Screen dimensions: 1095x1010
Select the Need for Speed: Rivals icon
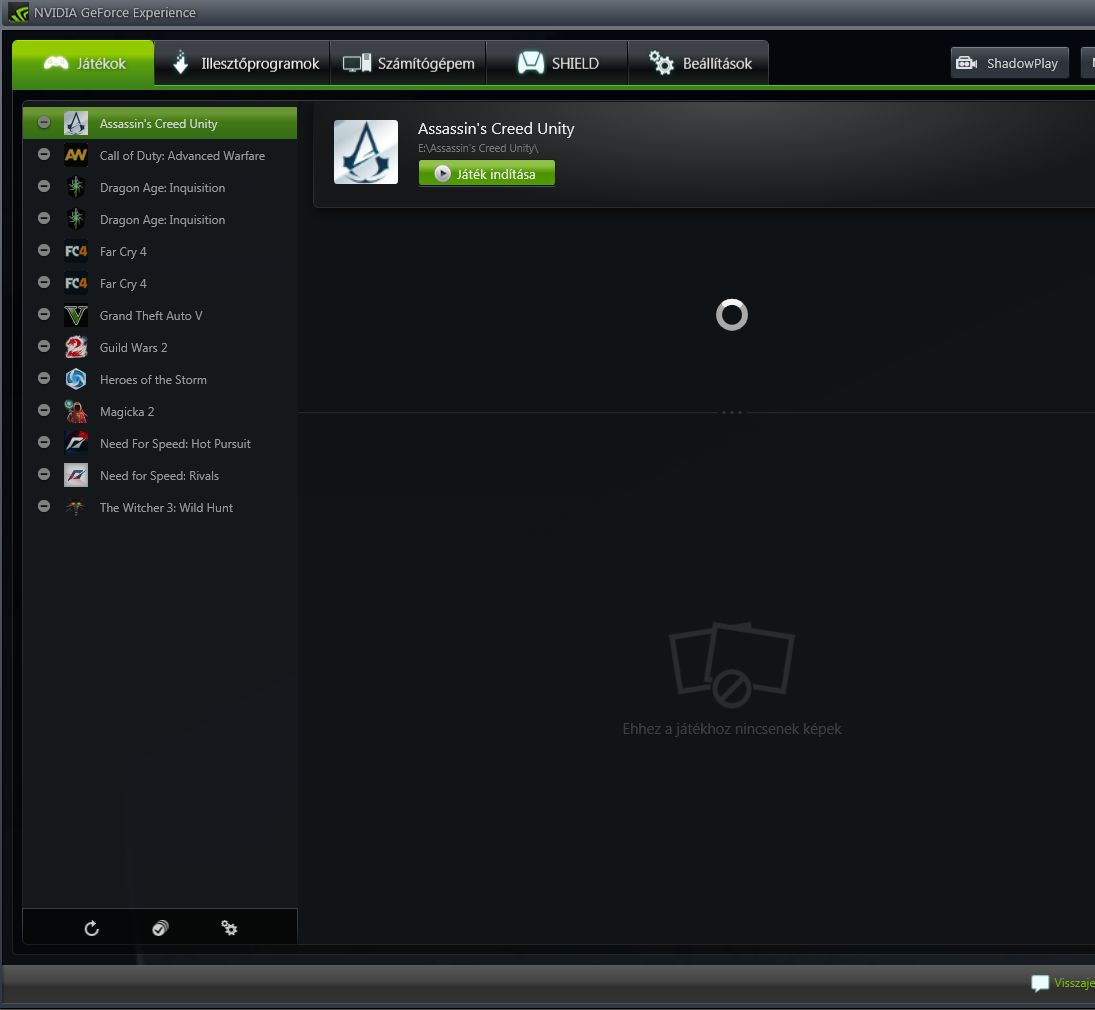tap(76, 475)
